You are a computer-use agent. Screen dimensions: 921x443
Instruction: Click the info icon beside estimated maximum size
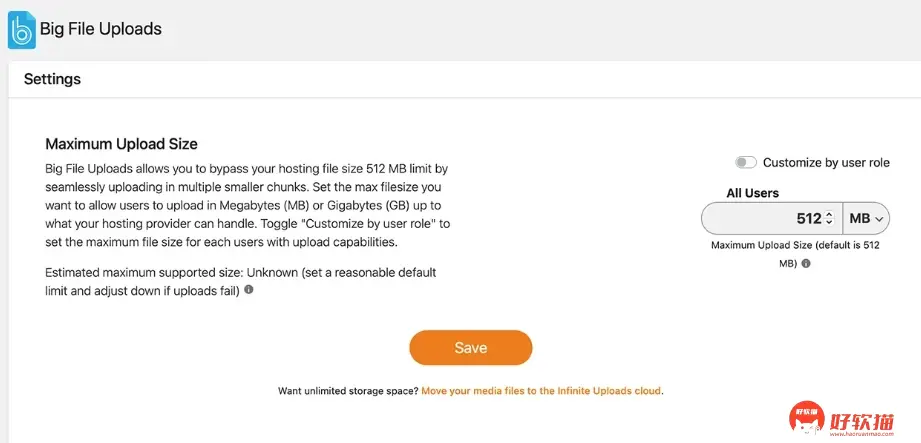click(x=249, y=290)
